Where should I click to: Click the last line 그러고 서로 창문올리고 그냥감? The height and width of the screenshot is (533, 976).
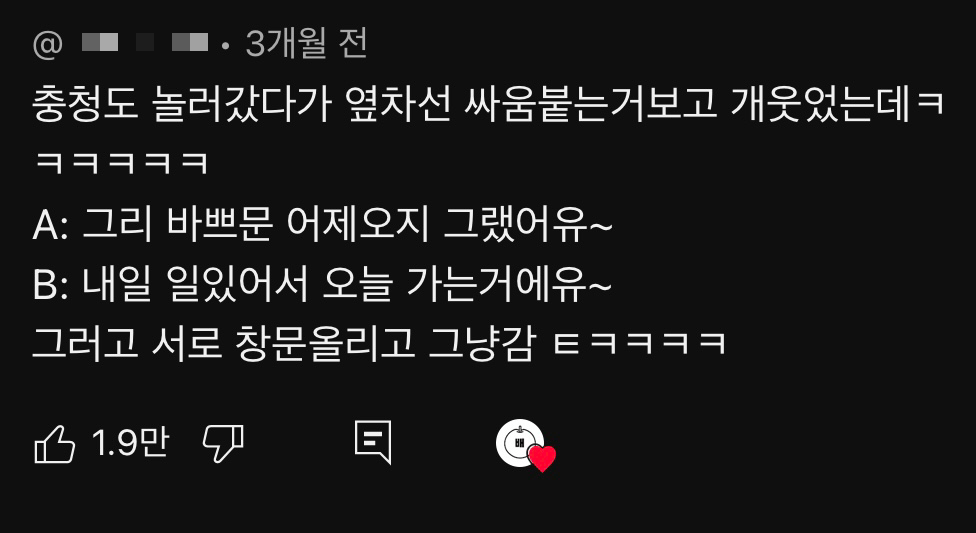[283, 344]
